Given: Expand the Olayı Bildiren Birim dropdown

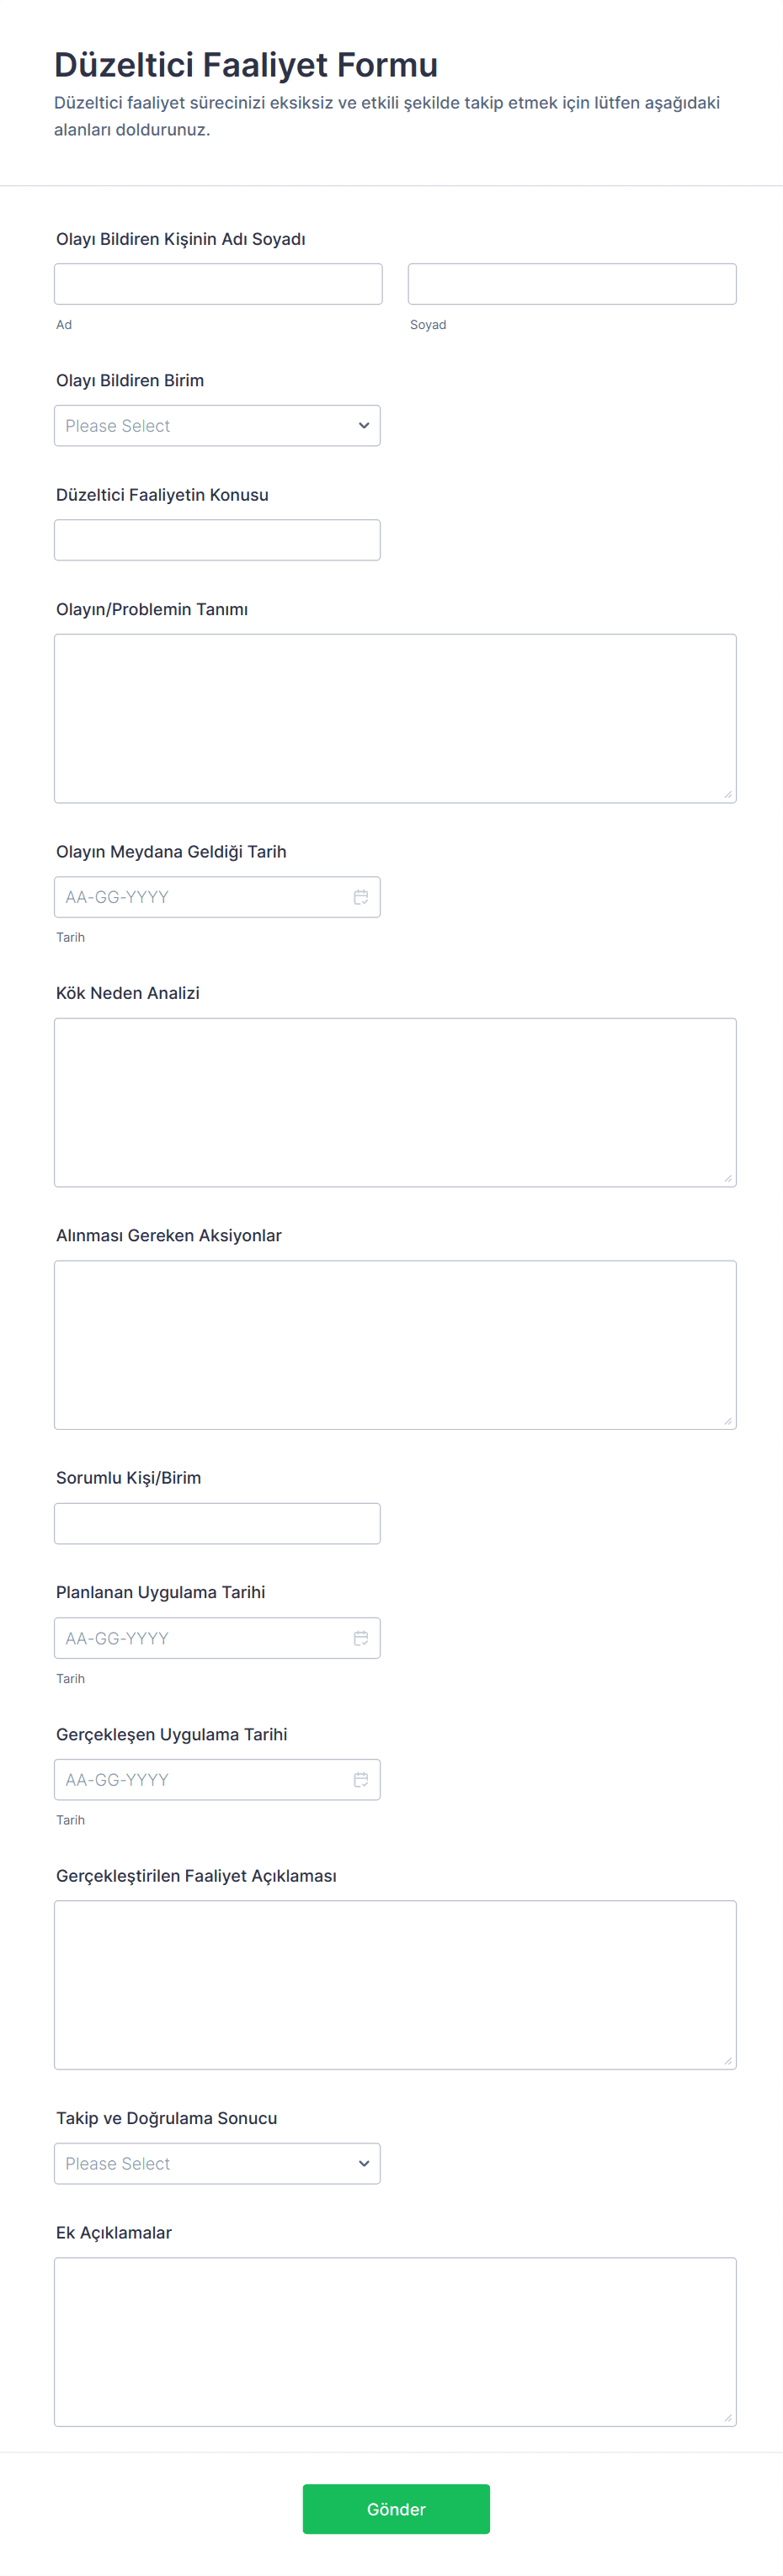Looking at the screenshot, I should pos(217,426).
